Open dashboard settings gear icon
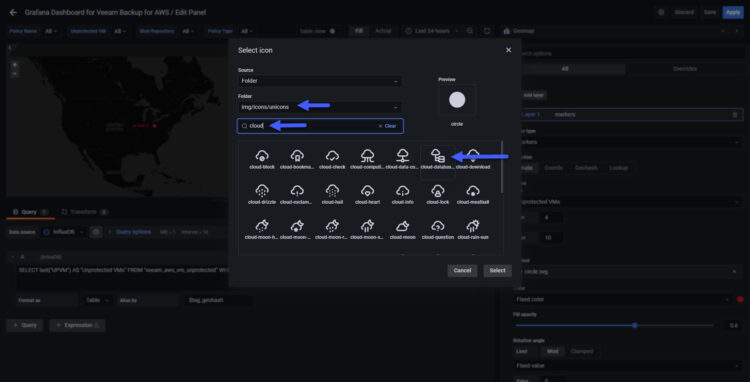Screen dimensions: 750x382 coord(661,12)
